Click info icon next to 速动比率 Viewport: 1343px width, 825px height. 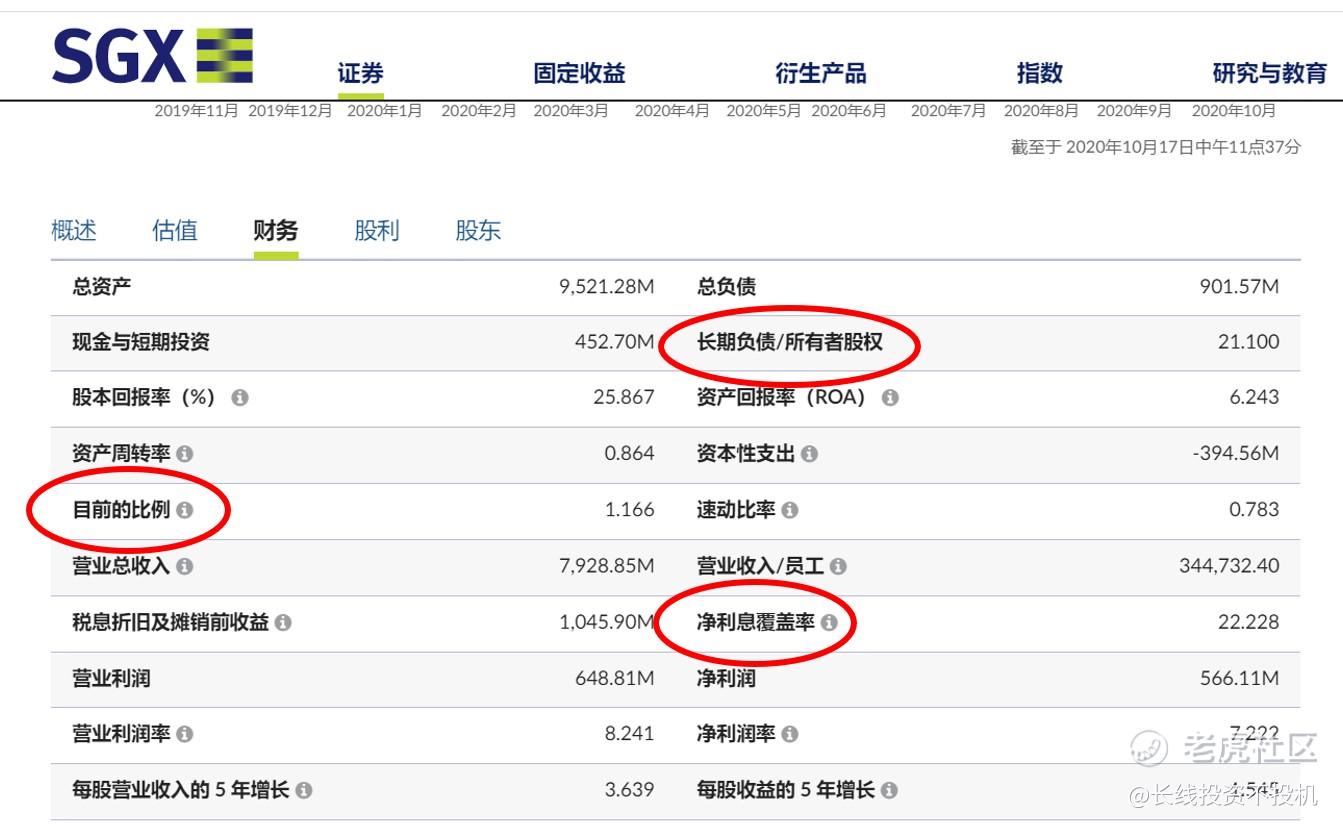coord(790,510)
